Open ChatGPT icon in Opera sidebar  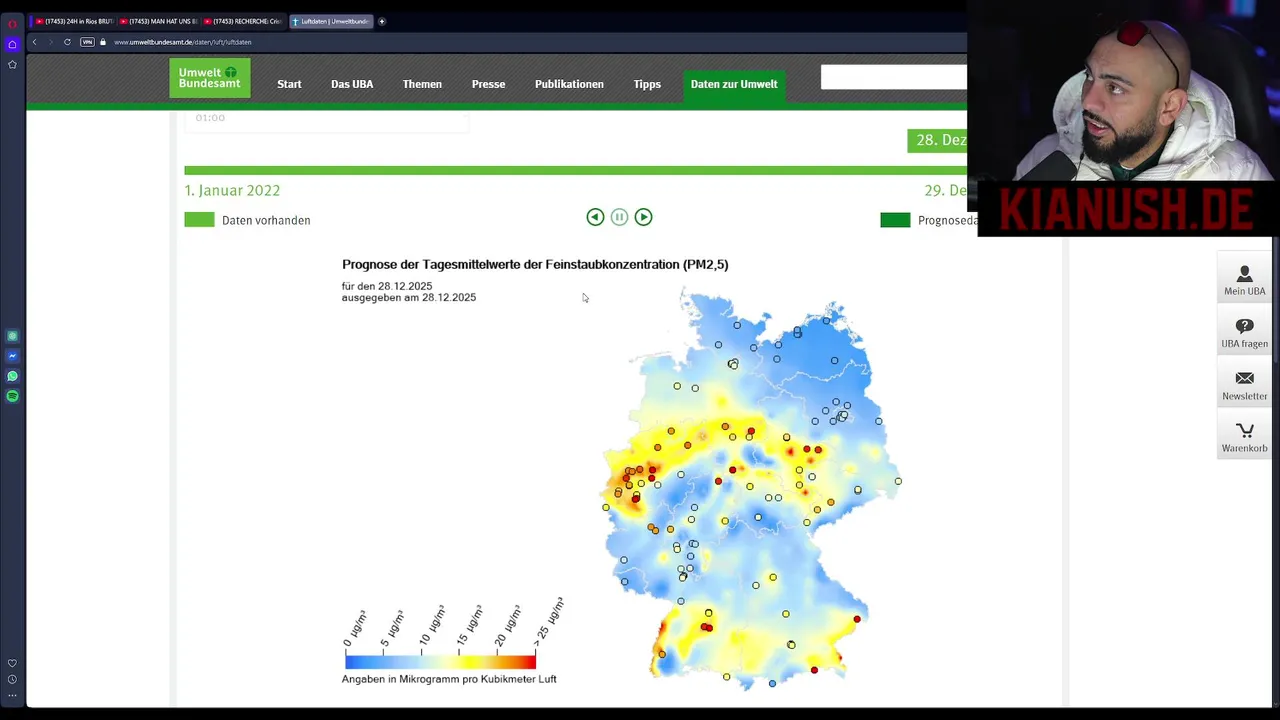pyautogui.click(x=12, y=336)
